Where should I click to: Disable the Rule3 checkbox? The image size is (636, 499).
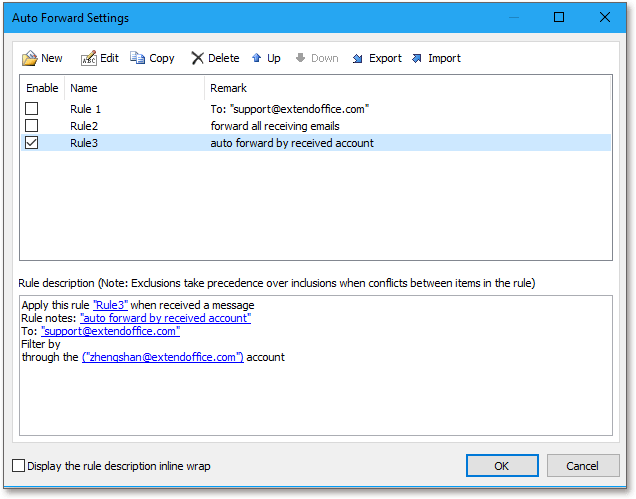coord(32,143)
